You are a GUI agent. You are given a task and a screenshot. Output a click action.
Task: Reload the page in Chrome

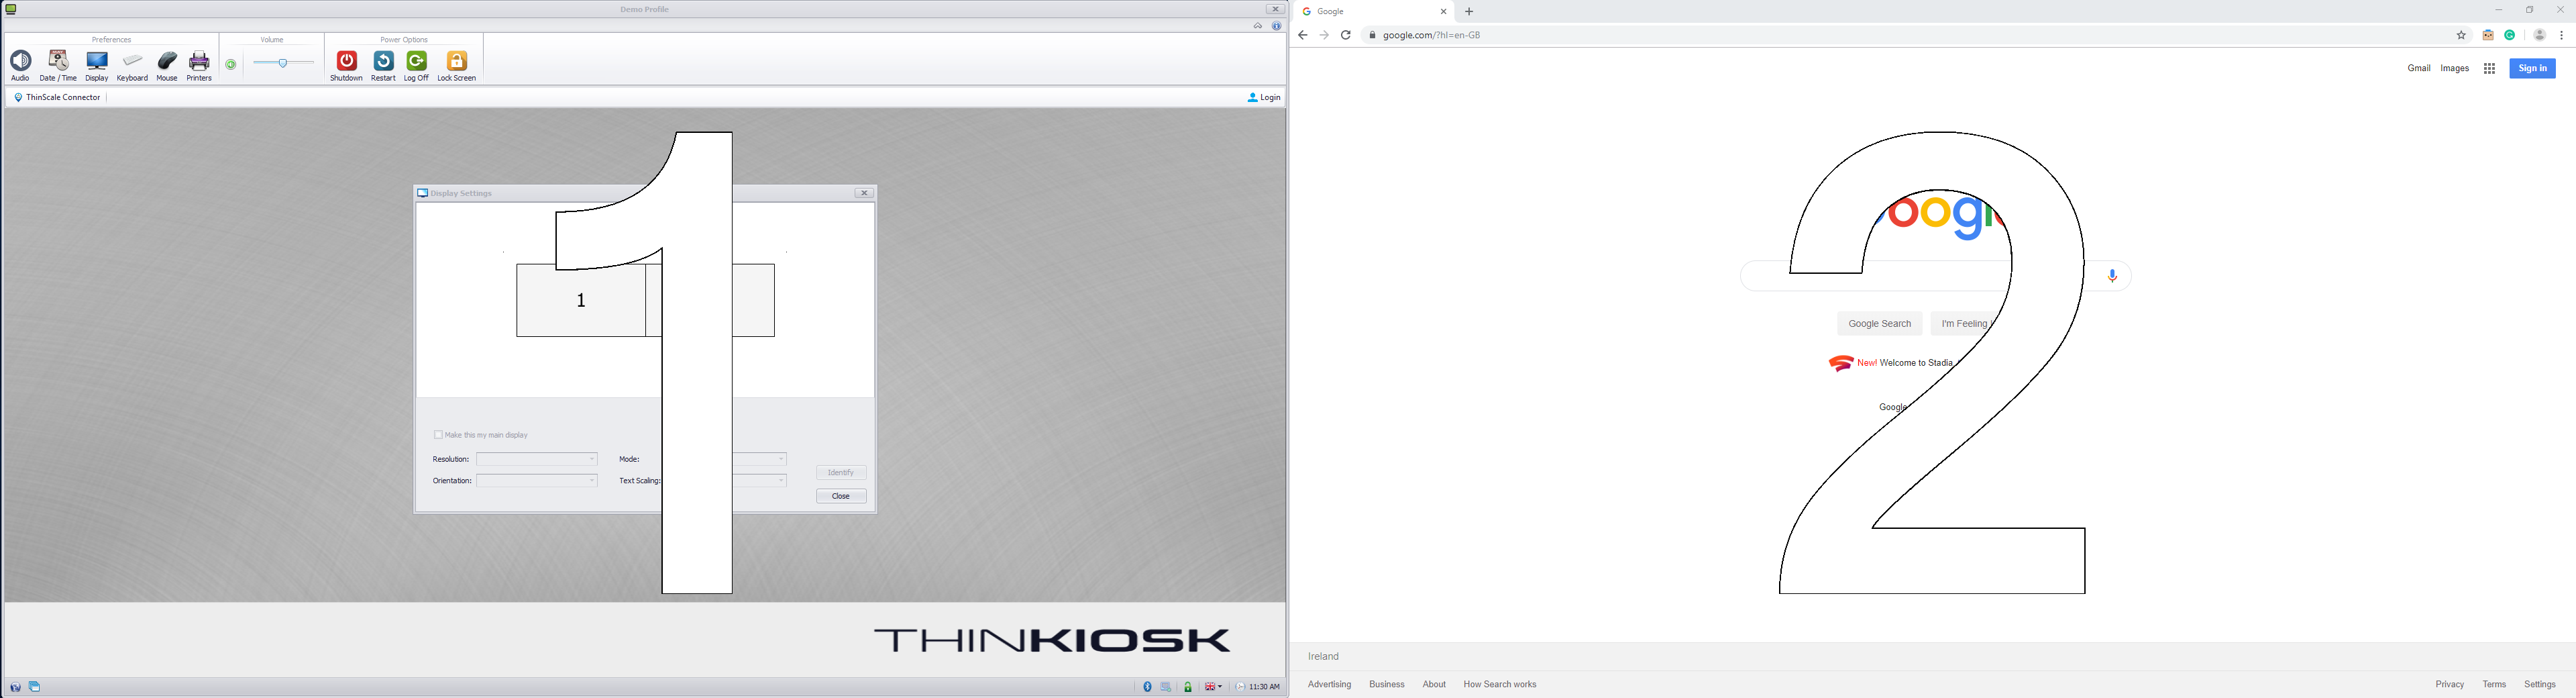pos(1346,35)
